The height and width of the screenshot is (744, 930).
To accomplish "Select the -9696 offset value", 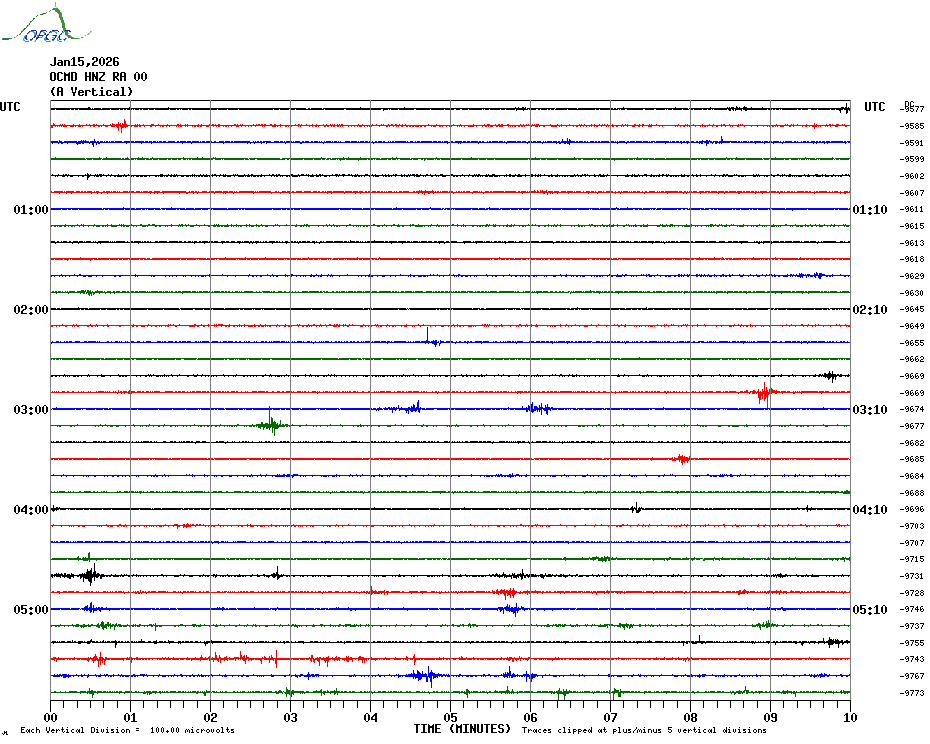I will pyautogui.click(x=912, y=509).
